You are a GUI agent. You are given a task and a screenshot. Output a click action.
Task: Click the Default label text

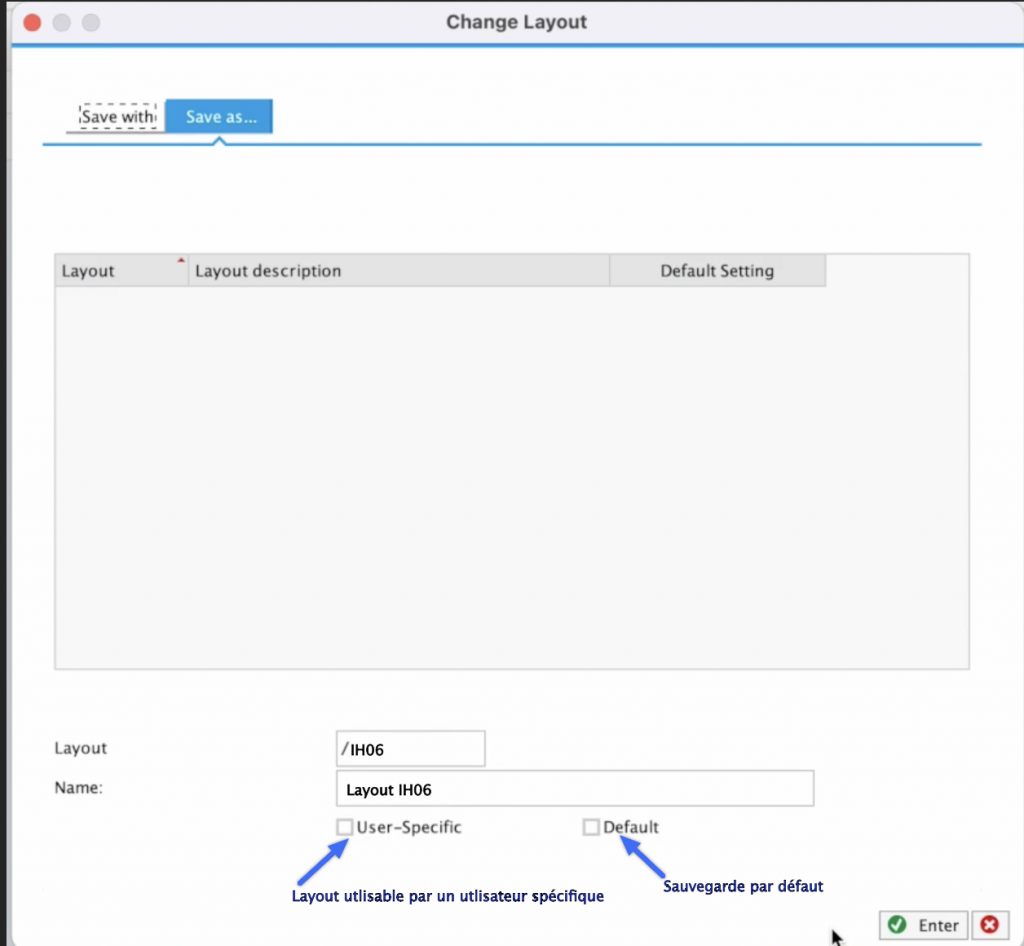(x=631, y=827)
